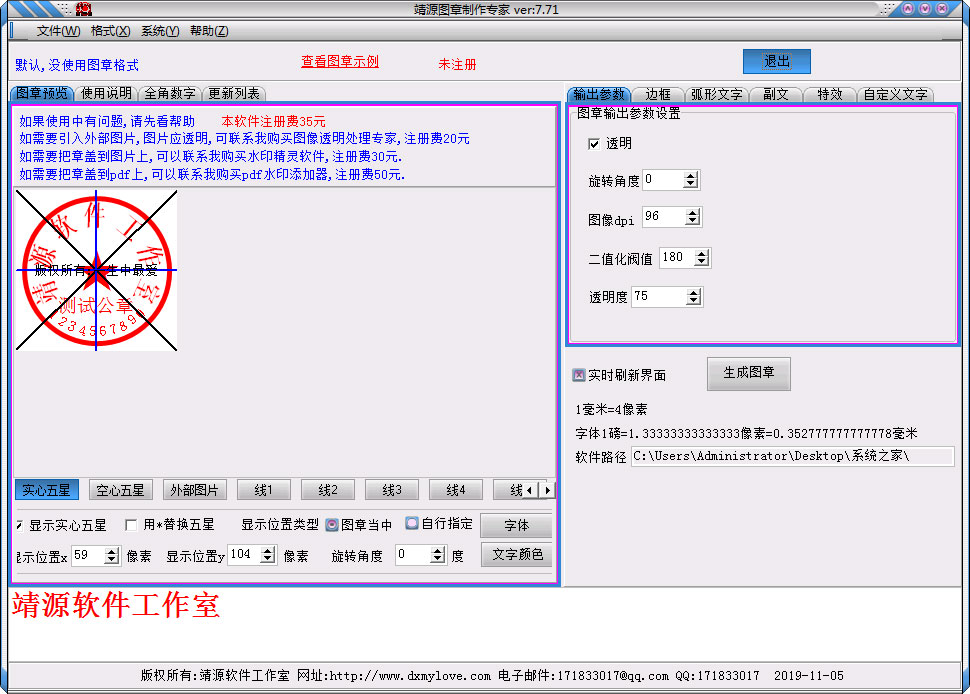Select the 线2 line tool
Screen dimensions: 970x694
click(327, 489)
